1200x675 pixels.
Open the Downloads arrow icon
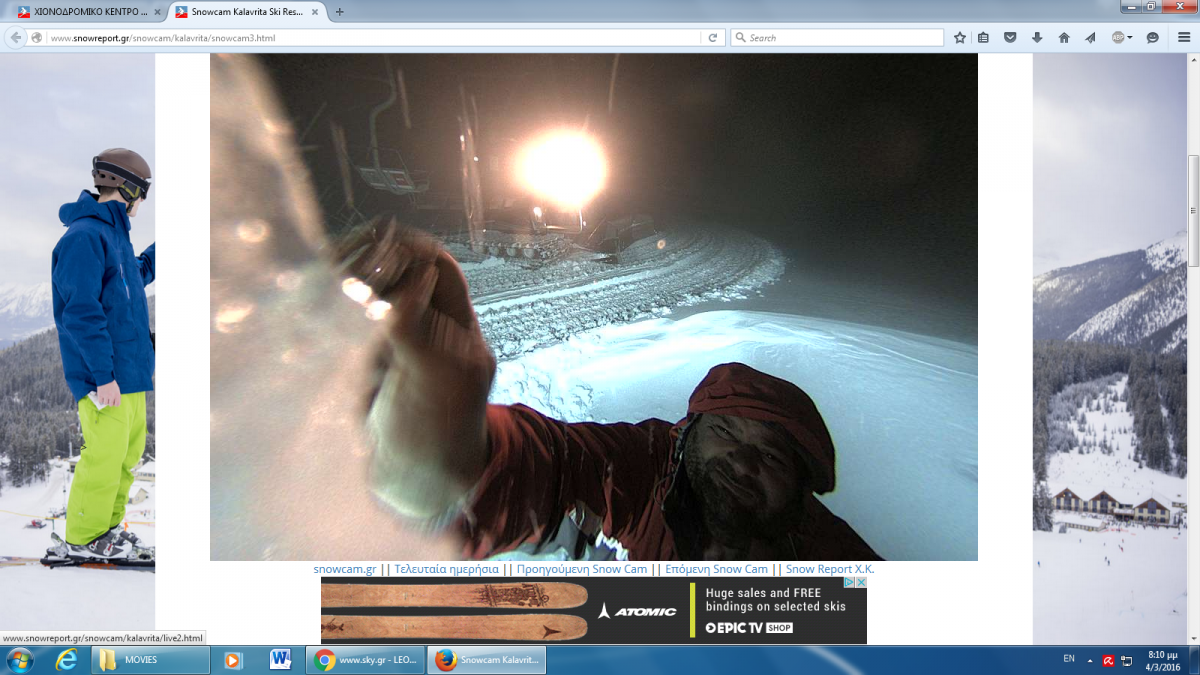pos(1037,37)
